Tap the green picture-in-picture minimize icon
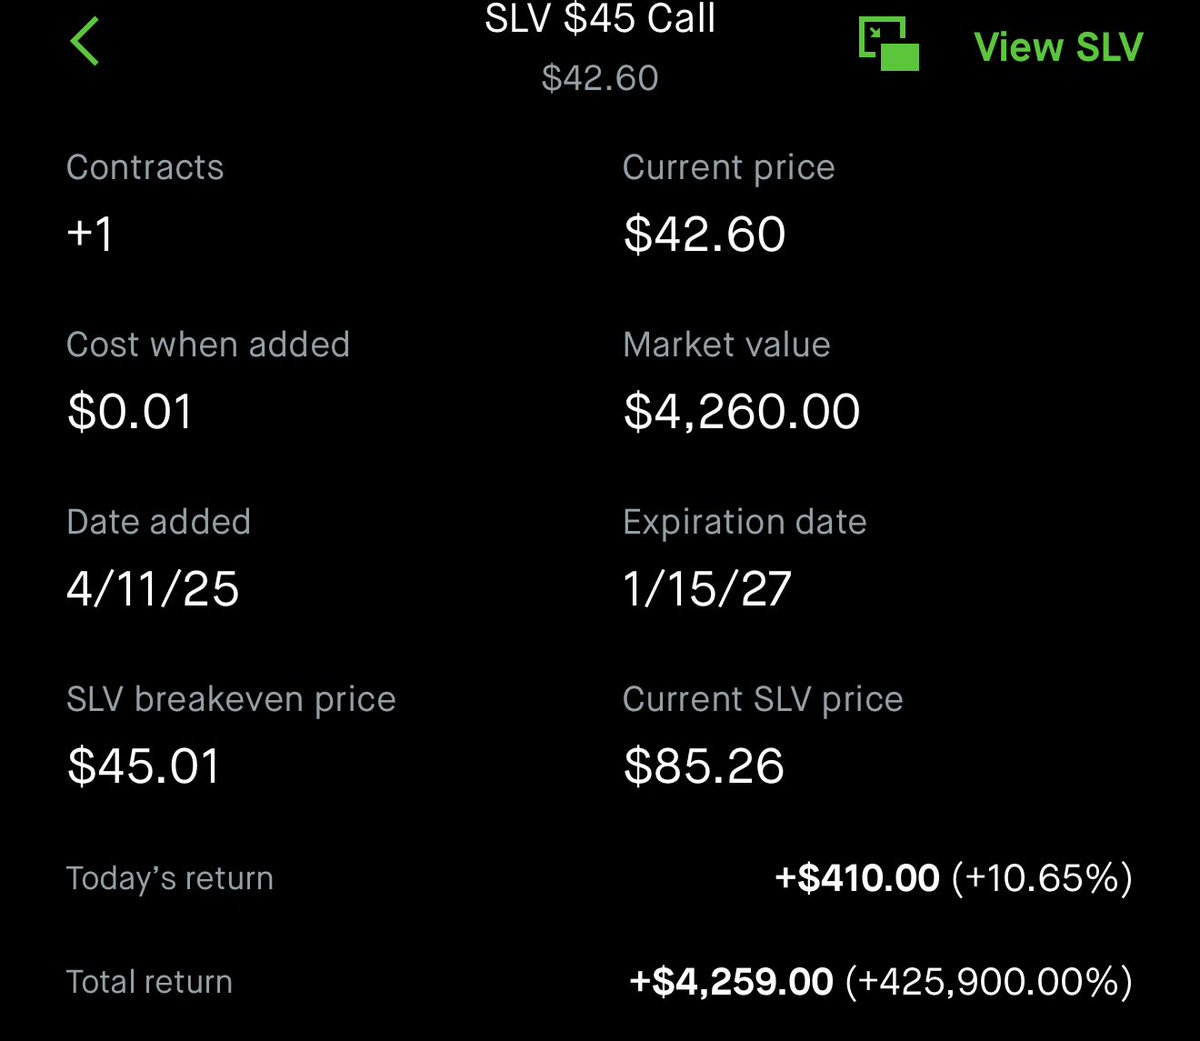This screenshot has width=1200, height=1041. 888,44
